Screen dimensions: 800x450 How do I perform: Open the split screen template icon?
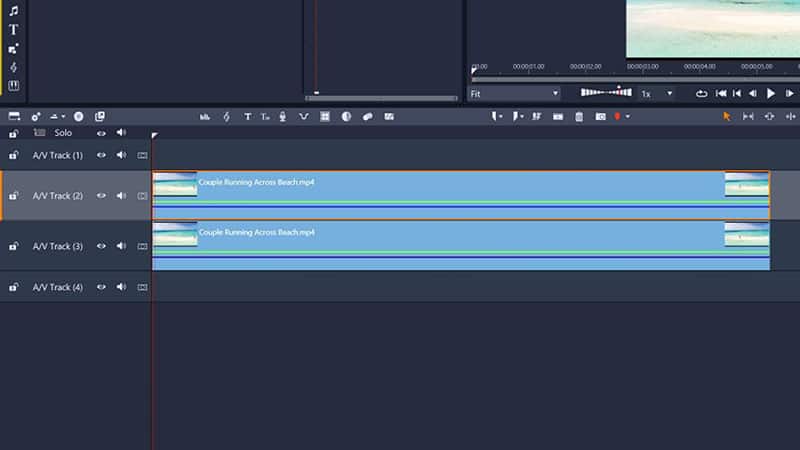[389, 117]
